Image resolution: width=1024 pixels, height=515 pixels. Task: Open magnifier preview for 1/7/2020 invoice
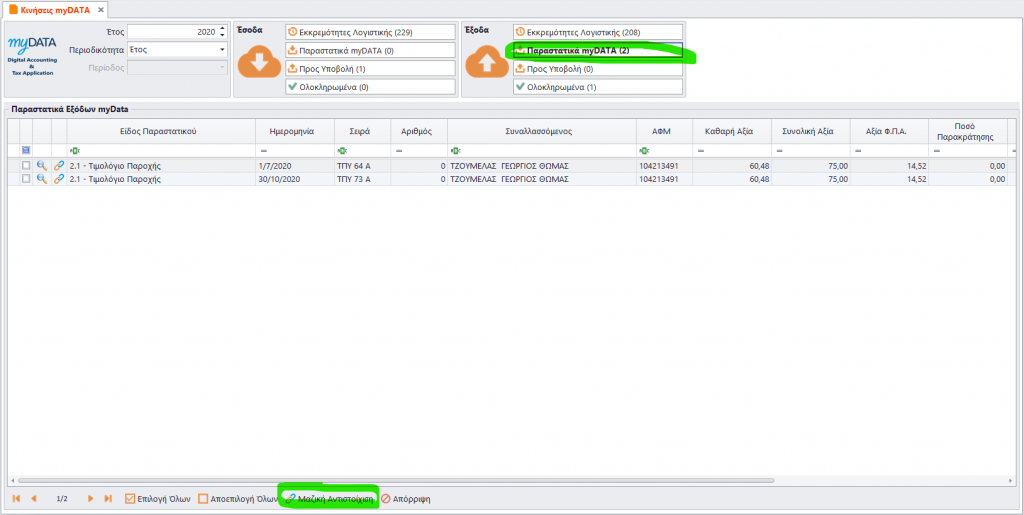point(42,166)
